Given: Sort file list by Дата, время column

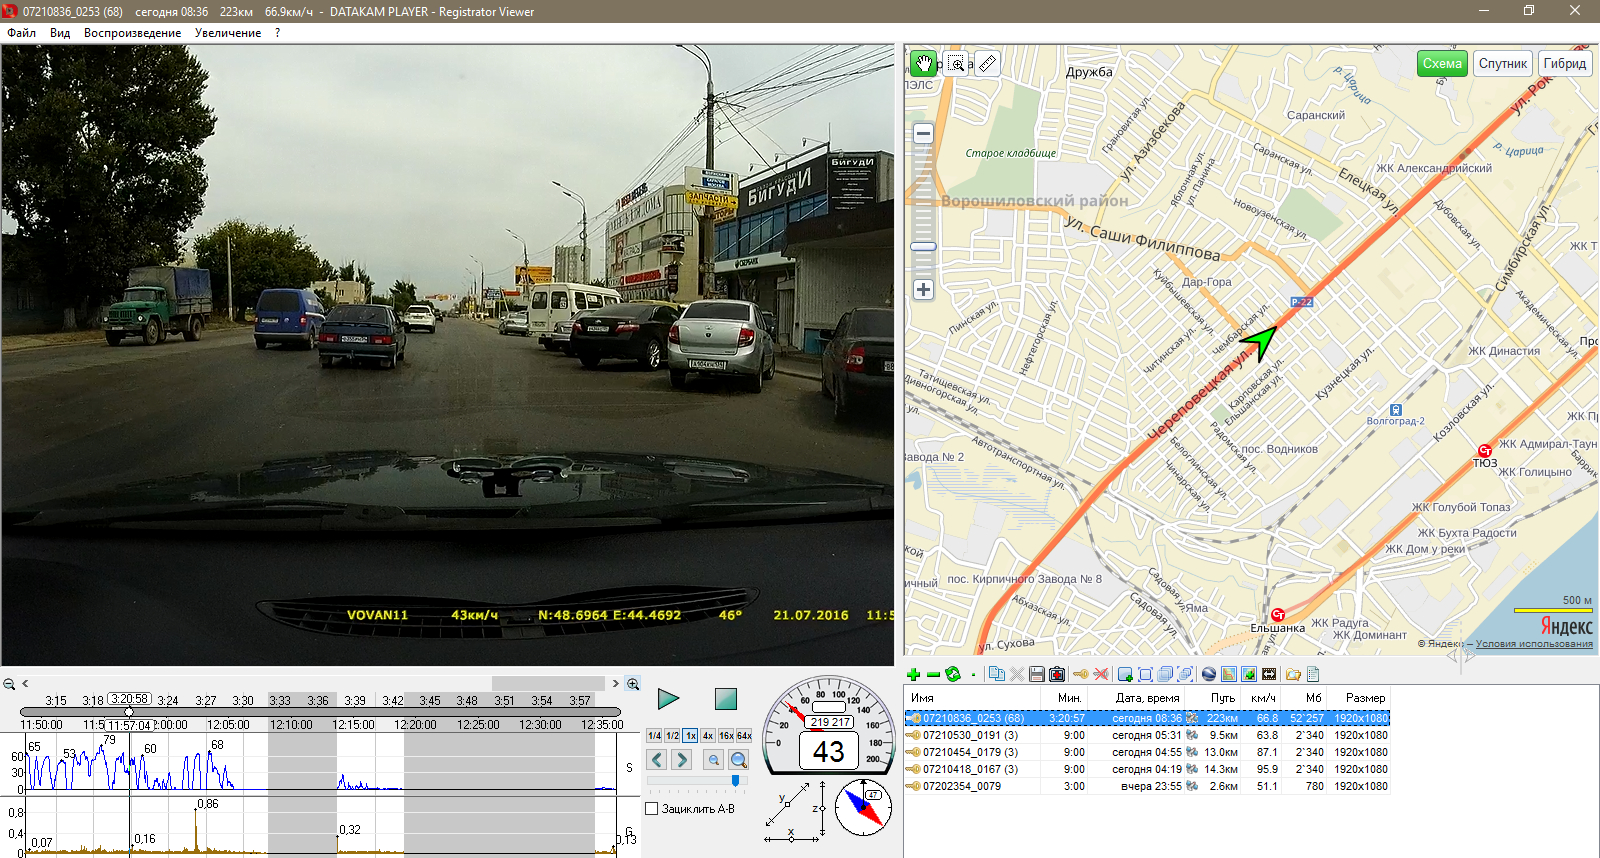Looking at the screenshot, I should click(x=1147, y=698).
